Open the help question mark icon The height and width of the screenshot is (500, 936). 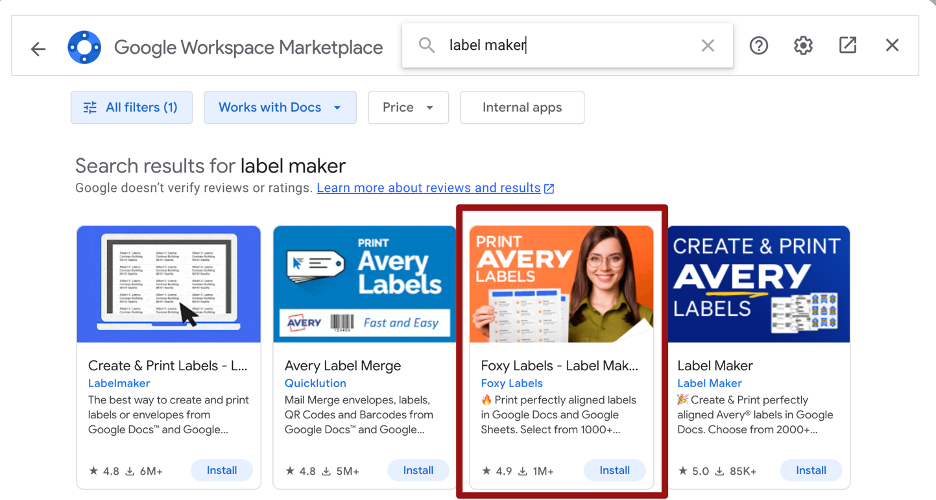759,46
